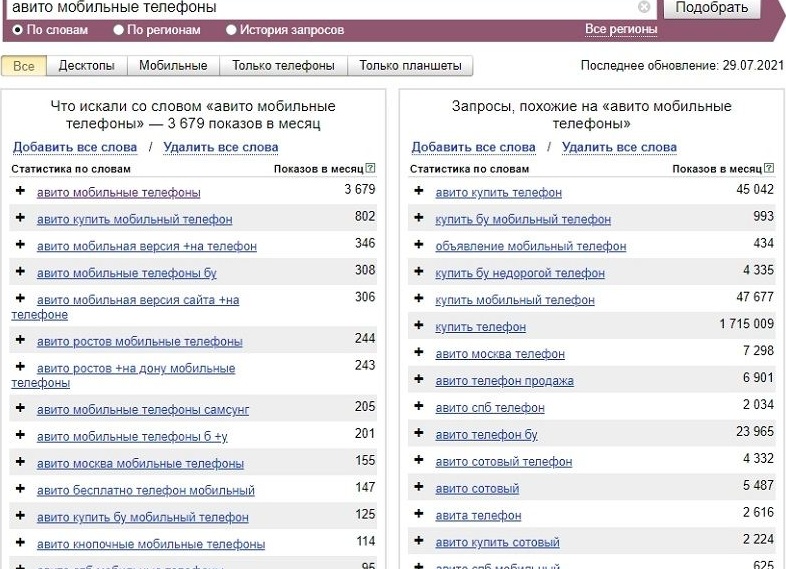Click plus next to «авито купить телефон»
This screenshot has height=569, width=786.
click(419, 191)
